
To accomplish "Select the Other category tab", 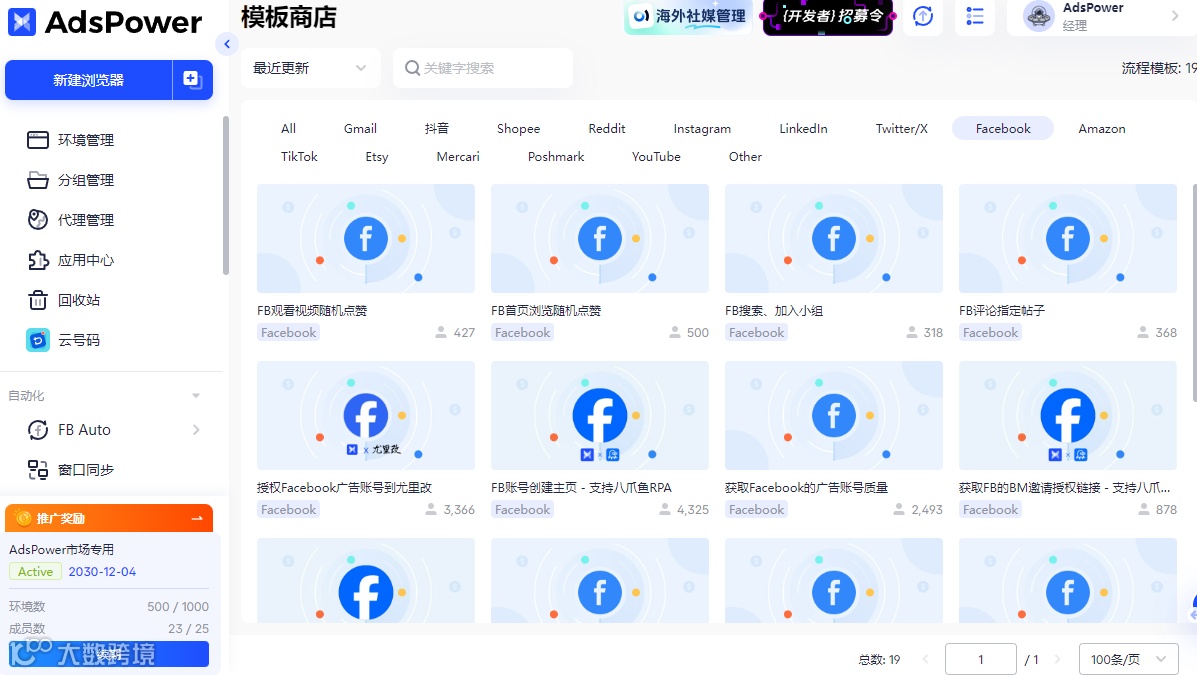I will tap(745, 157).
